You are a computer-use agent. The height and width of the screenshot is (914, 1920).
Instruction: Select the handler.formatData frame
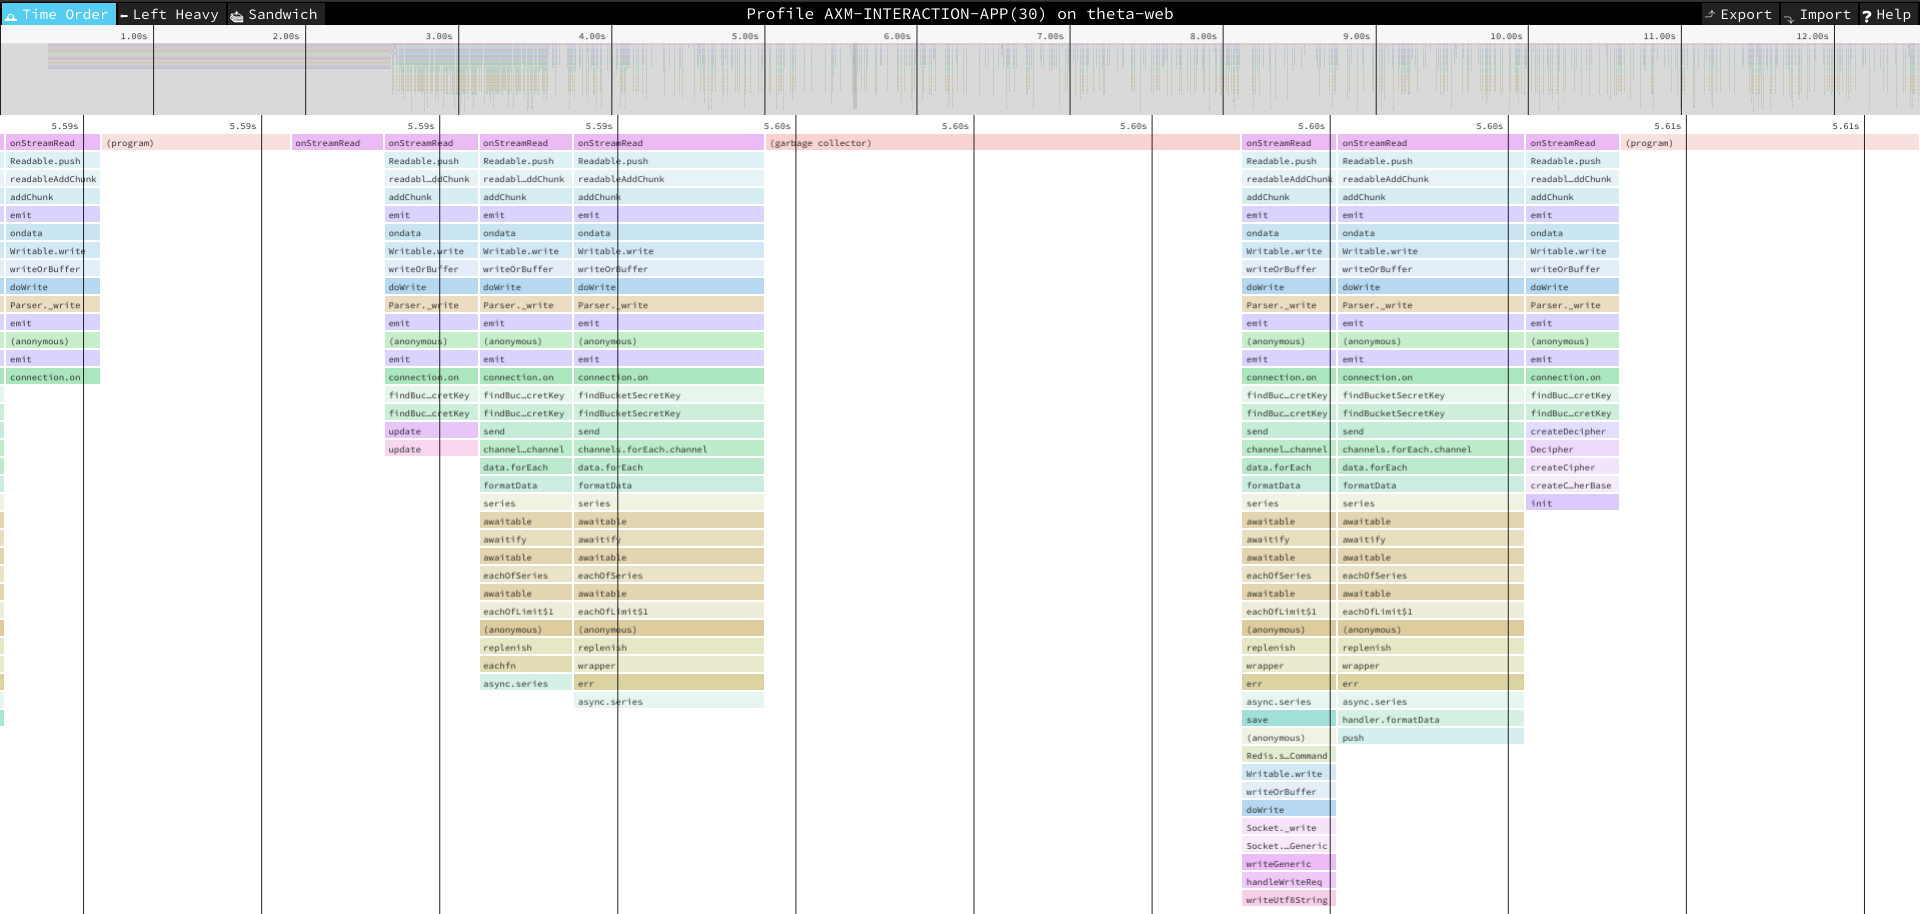click(x=1430, y=720)
